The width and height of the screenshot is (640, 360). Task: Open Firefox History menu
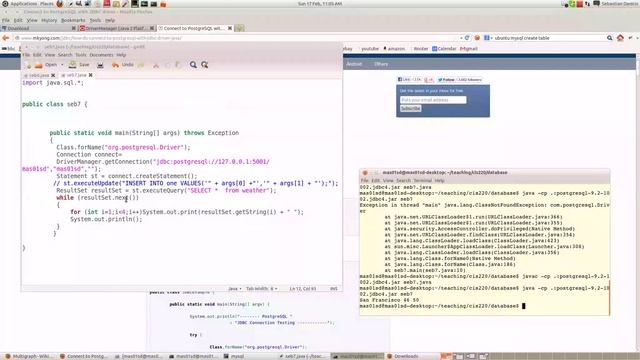(49, 20)
